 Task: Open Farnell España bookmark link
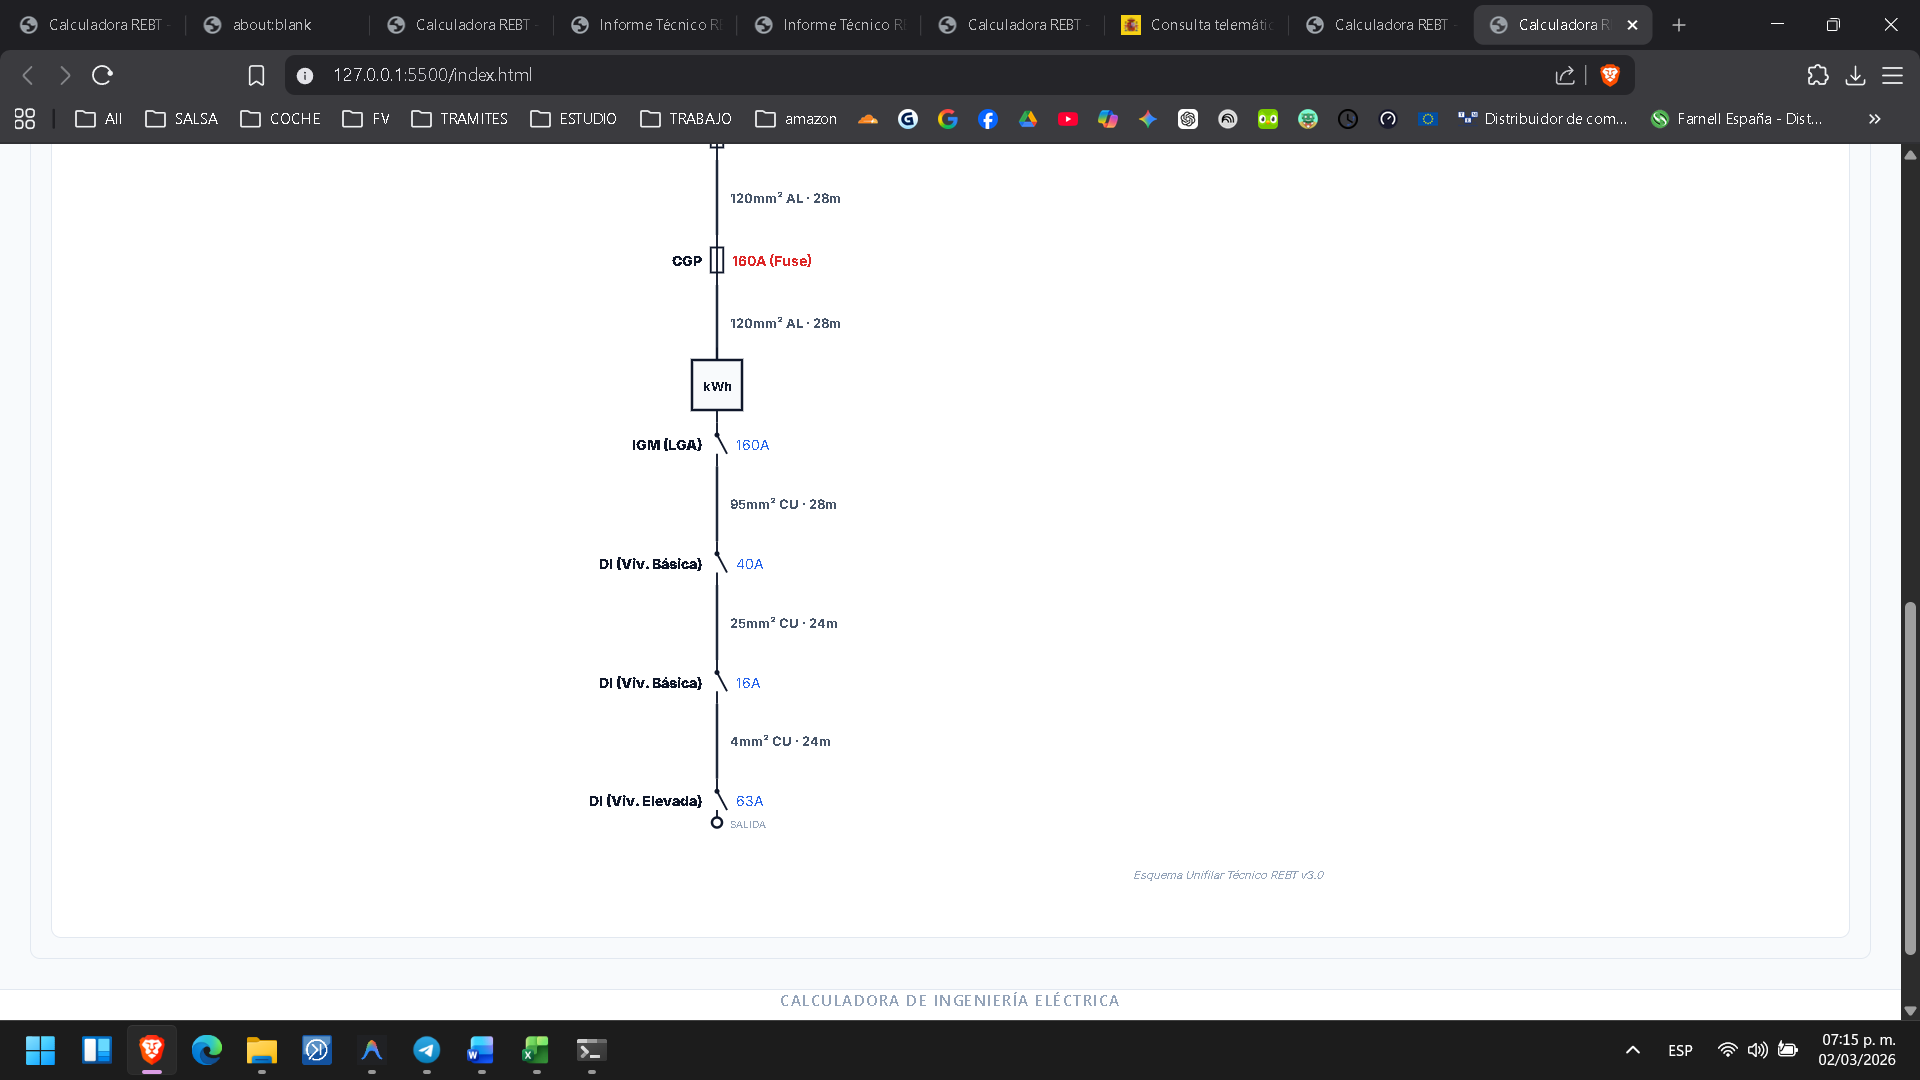(x=1737, y=119)
